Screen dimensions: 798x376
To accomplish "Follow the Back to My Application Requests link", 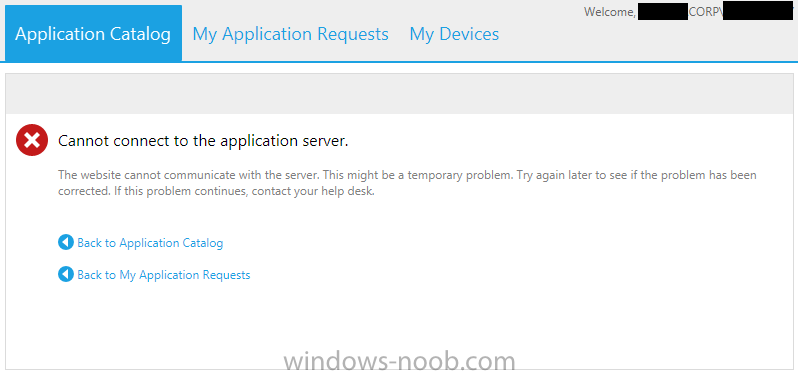I will (x=164, y=275).
